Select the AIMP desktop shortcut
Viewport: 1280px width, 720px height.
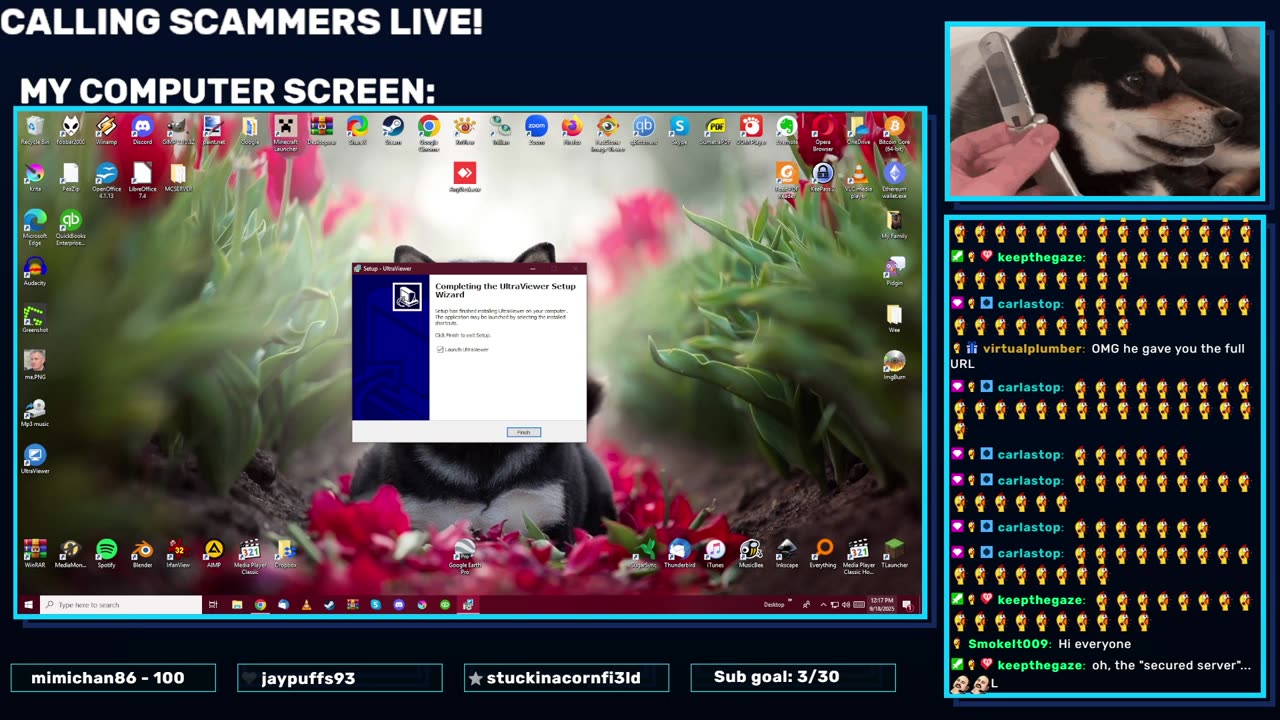click(213, 554)
